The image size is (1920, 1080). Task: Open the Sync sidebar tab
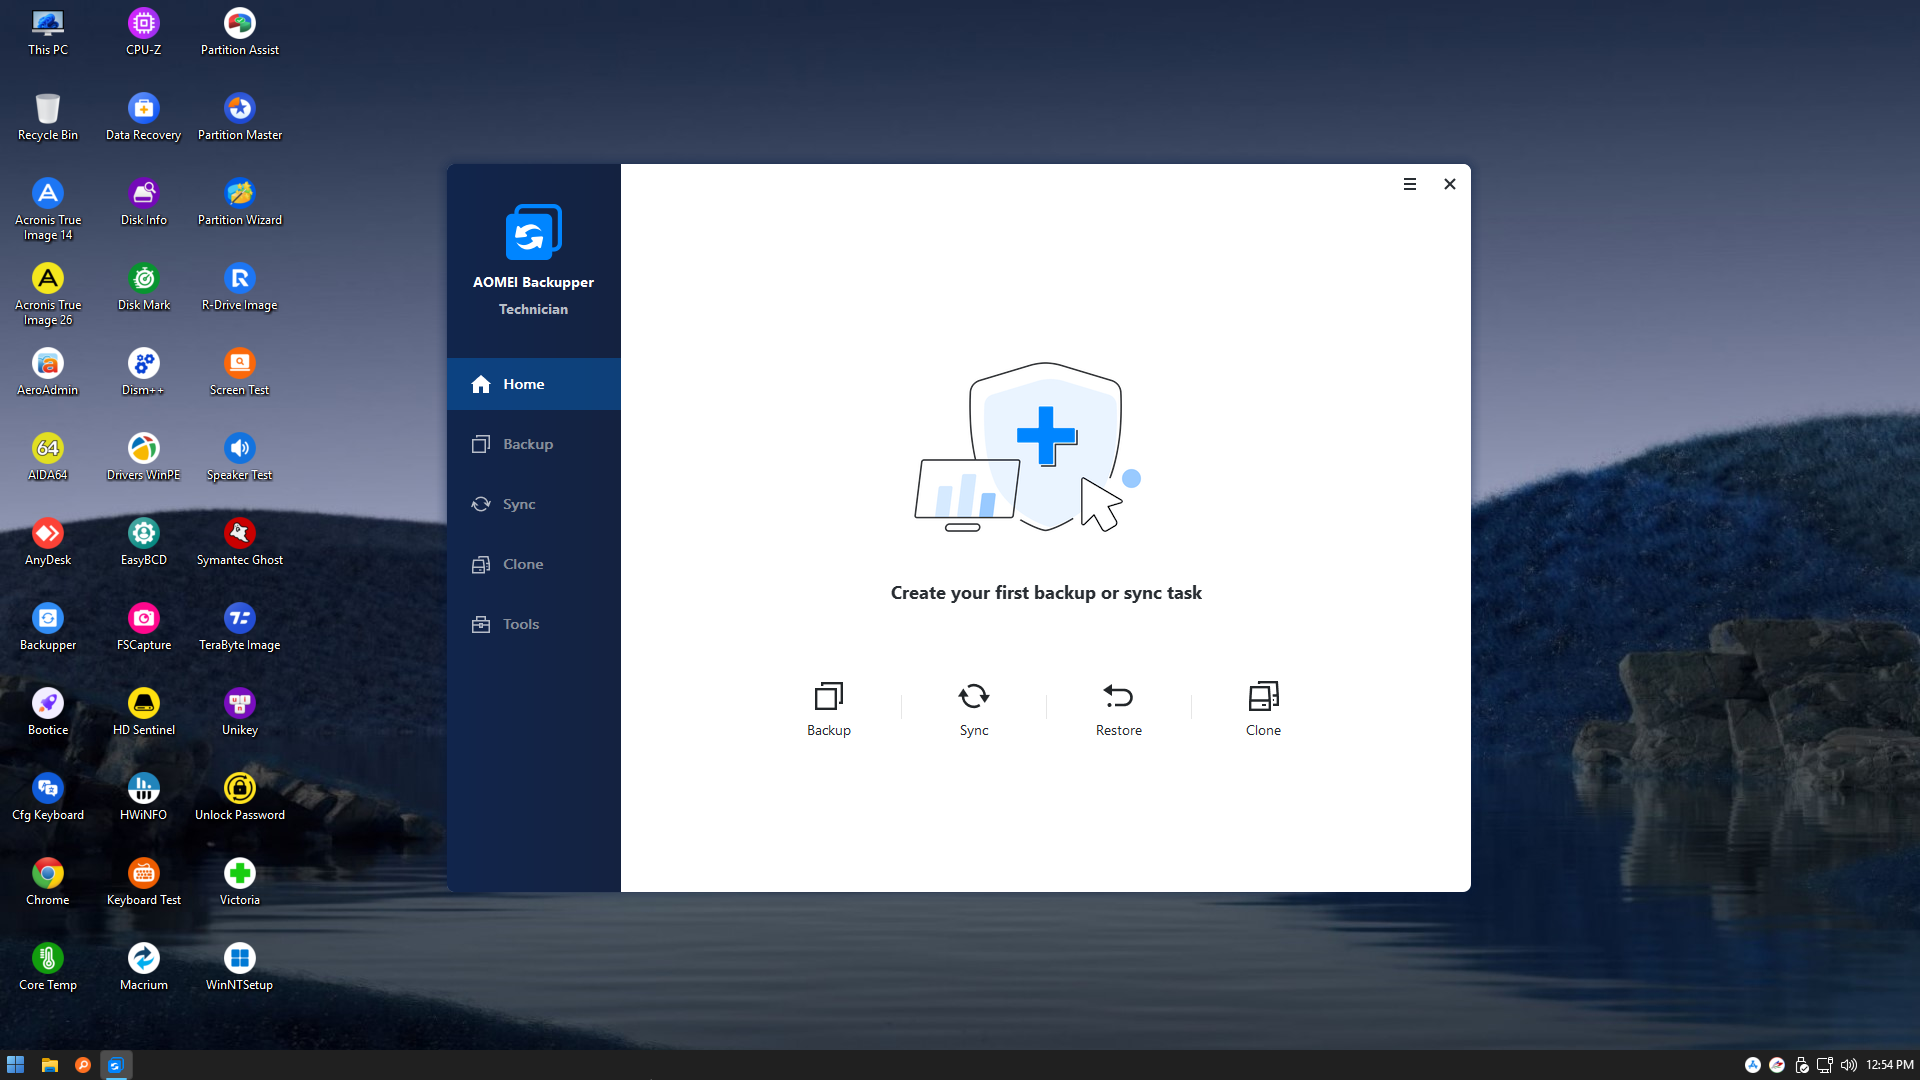[533, 504]
